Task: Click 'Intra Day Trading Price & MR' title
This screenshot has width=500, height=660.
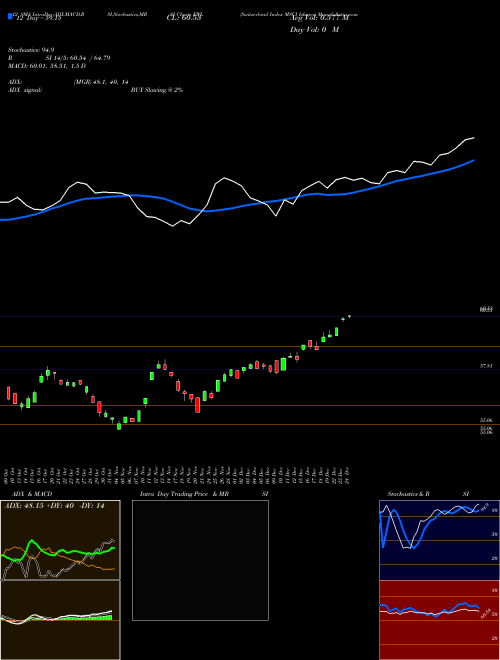Action: [184, 494]
